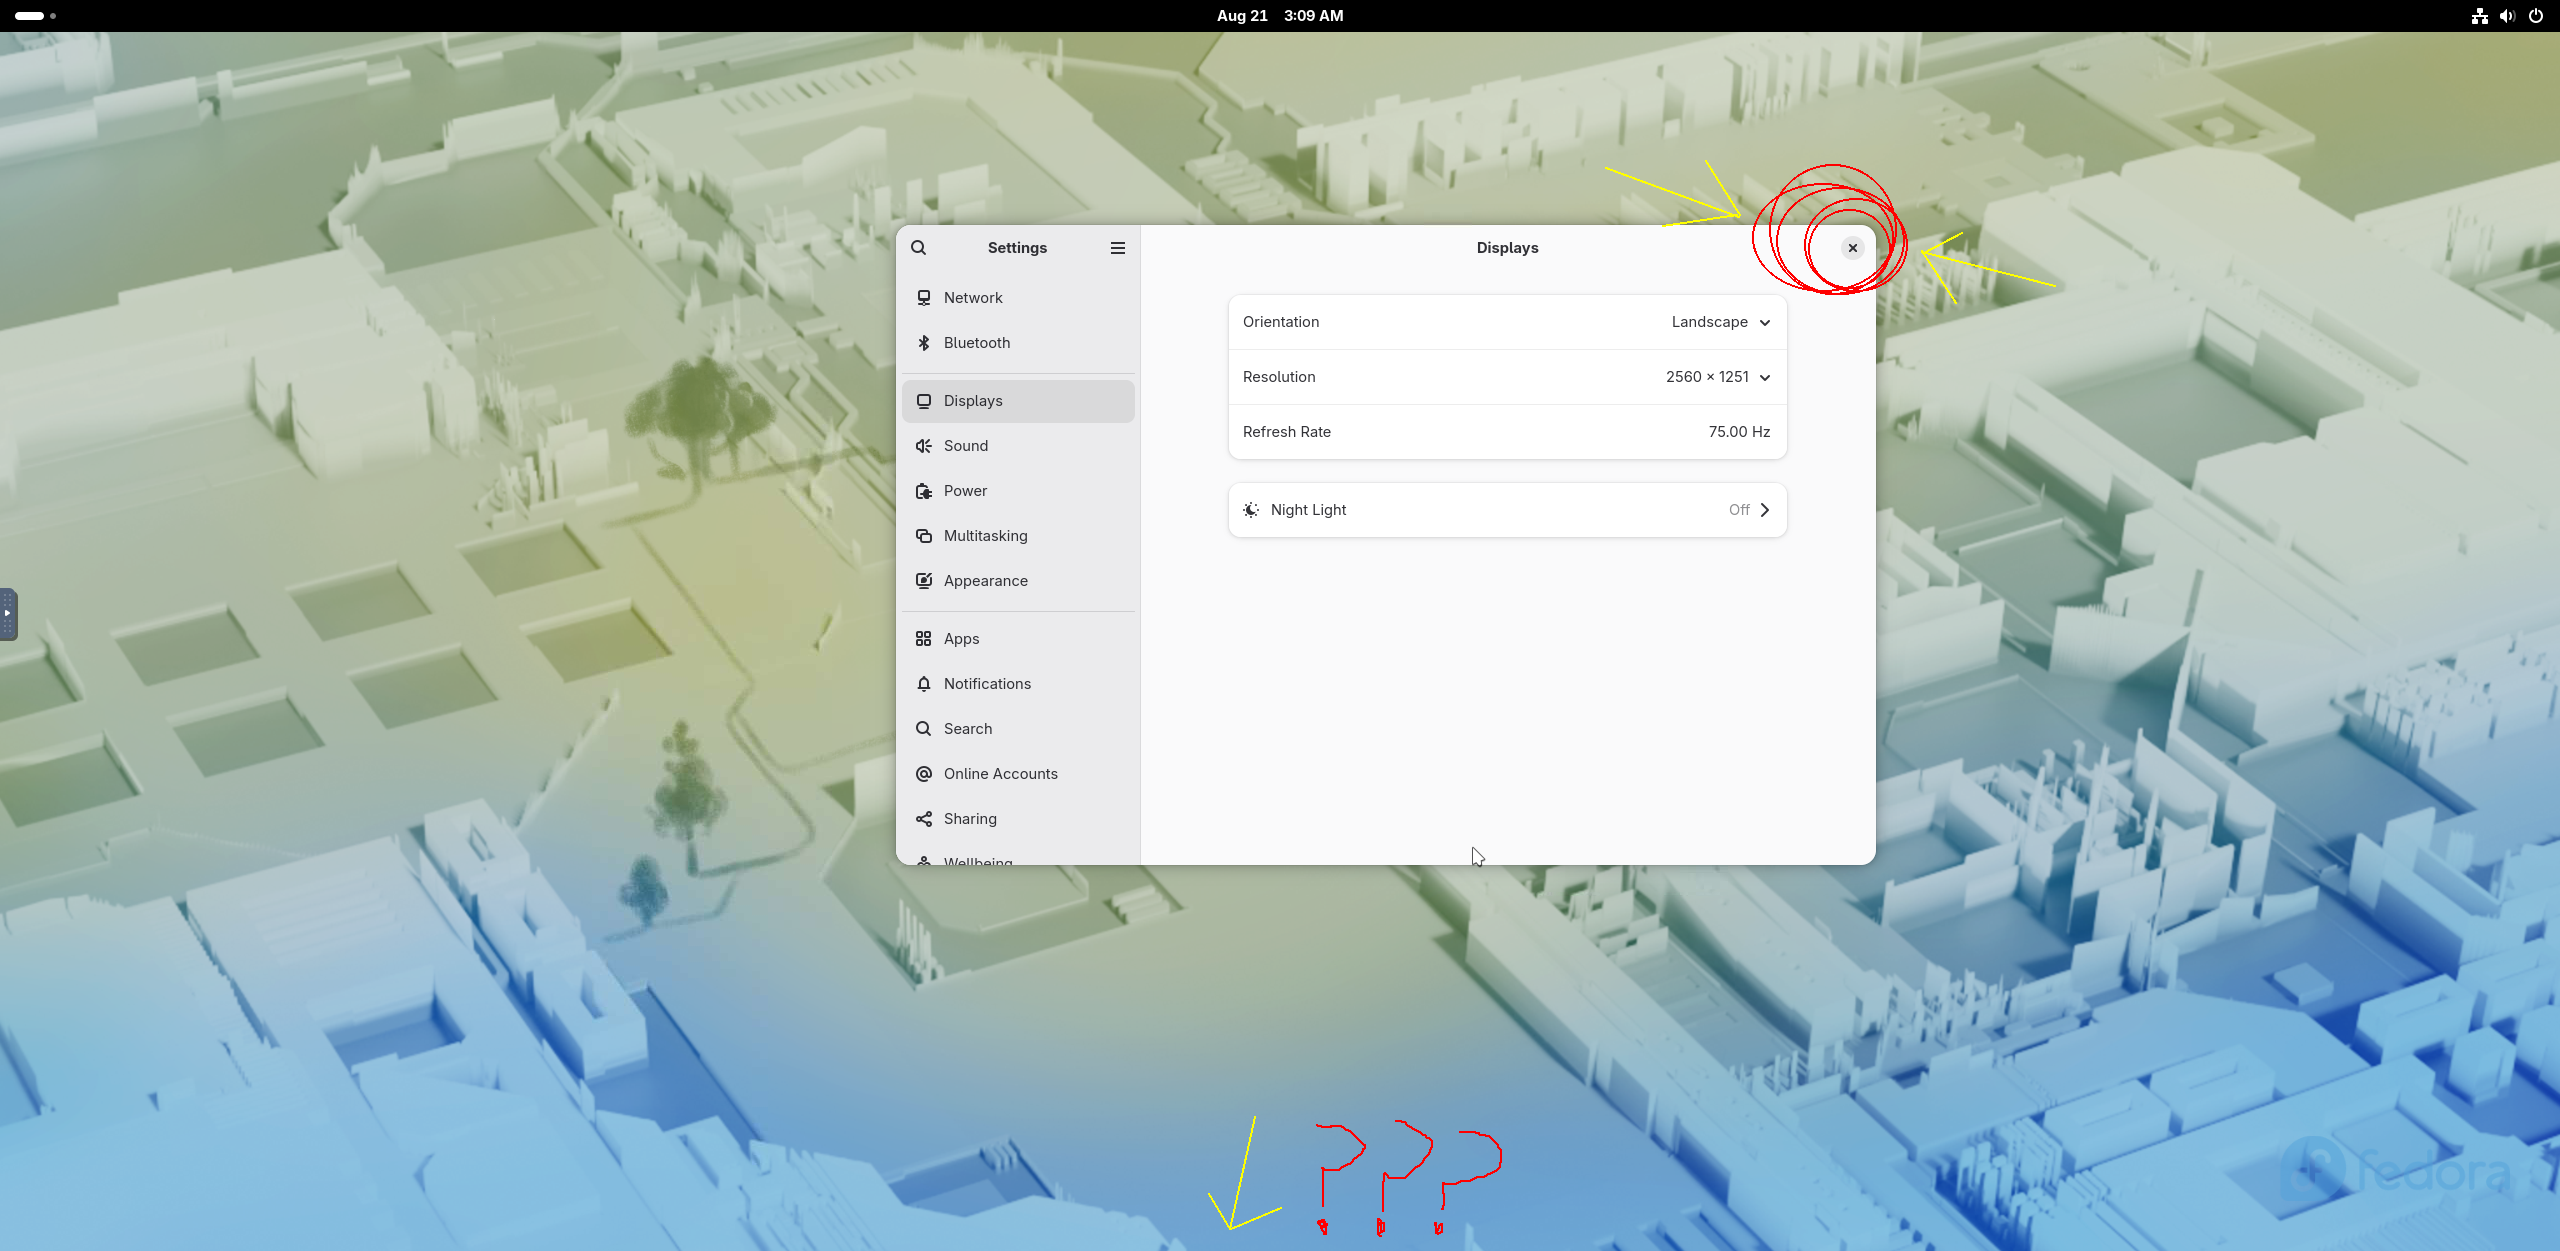Click the Bluetooth sidebar icon
The image size is (2560, 1251).
point(924,343)
